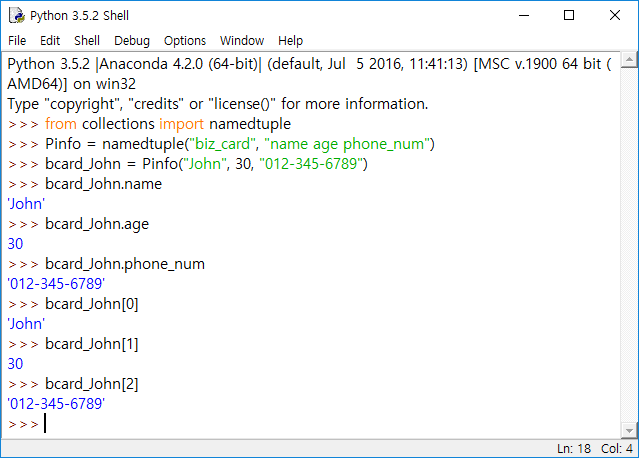Click the Python IDLE icon in title bar
The image size is (639, 458).
click(17, 15)
